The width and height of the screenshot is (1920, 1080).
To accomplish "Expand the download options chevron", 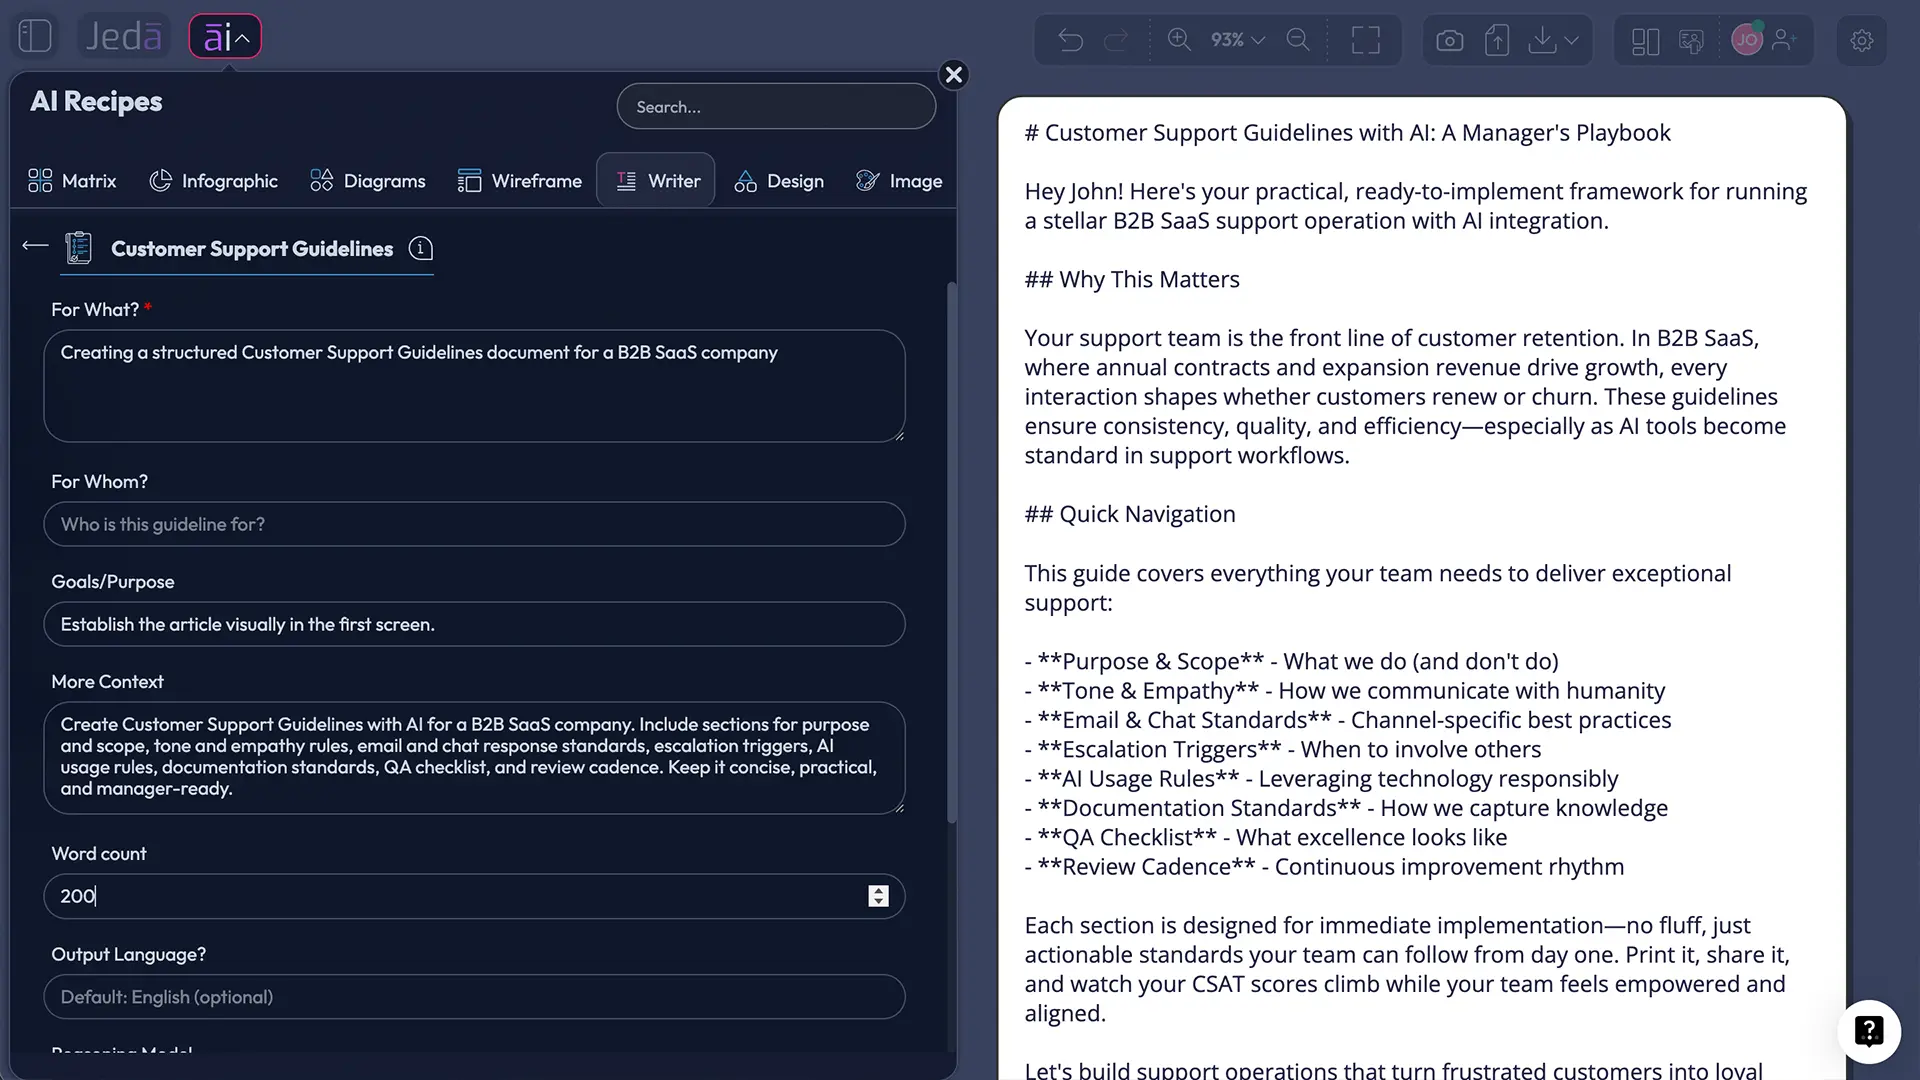I will coord(1571,41).
